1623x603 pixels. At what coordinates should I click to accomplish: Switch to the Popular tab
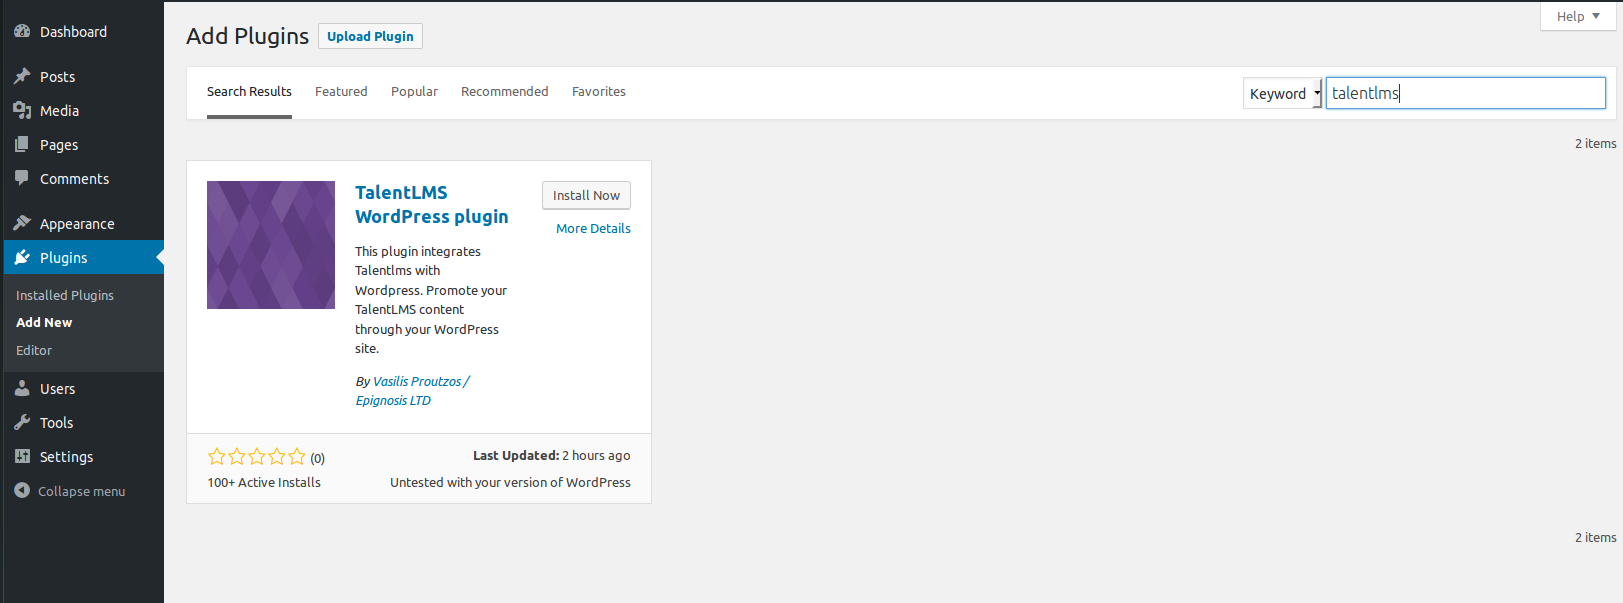[414, 92]
